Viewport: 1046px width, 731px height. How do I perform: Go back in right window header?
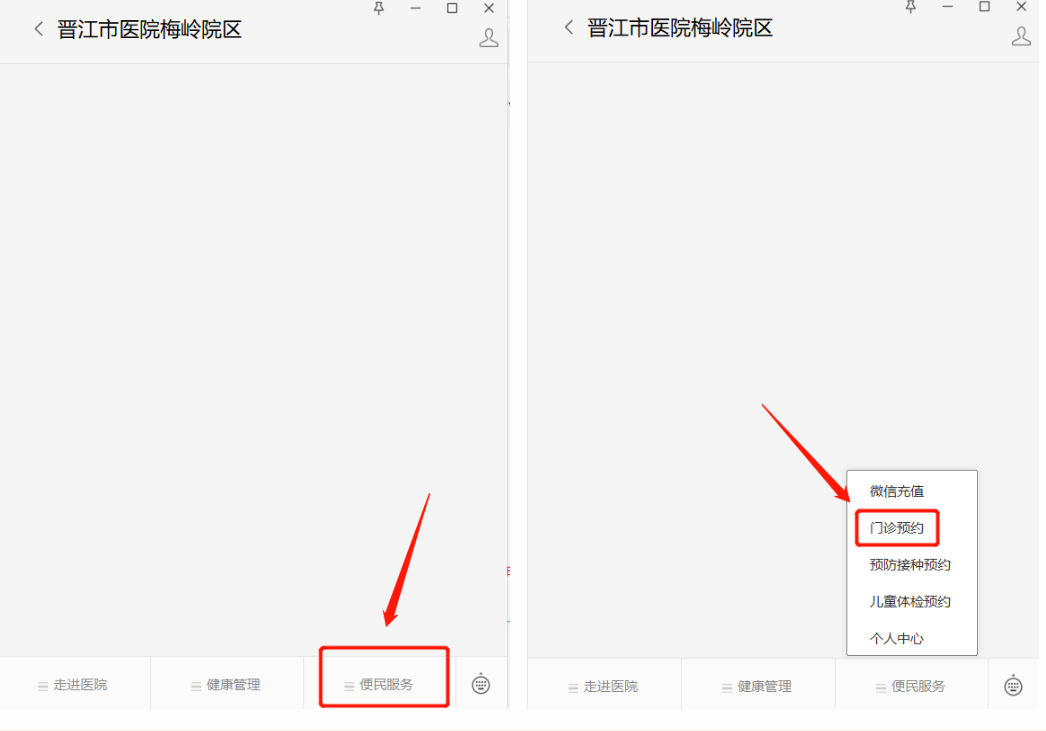[x=569, y=27]
